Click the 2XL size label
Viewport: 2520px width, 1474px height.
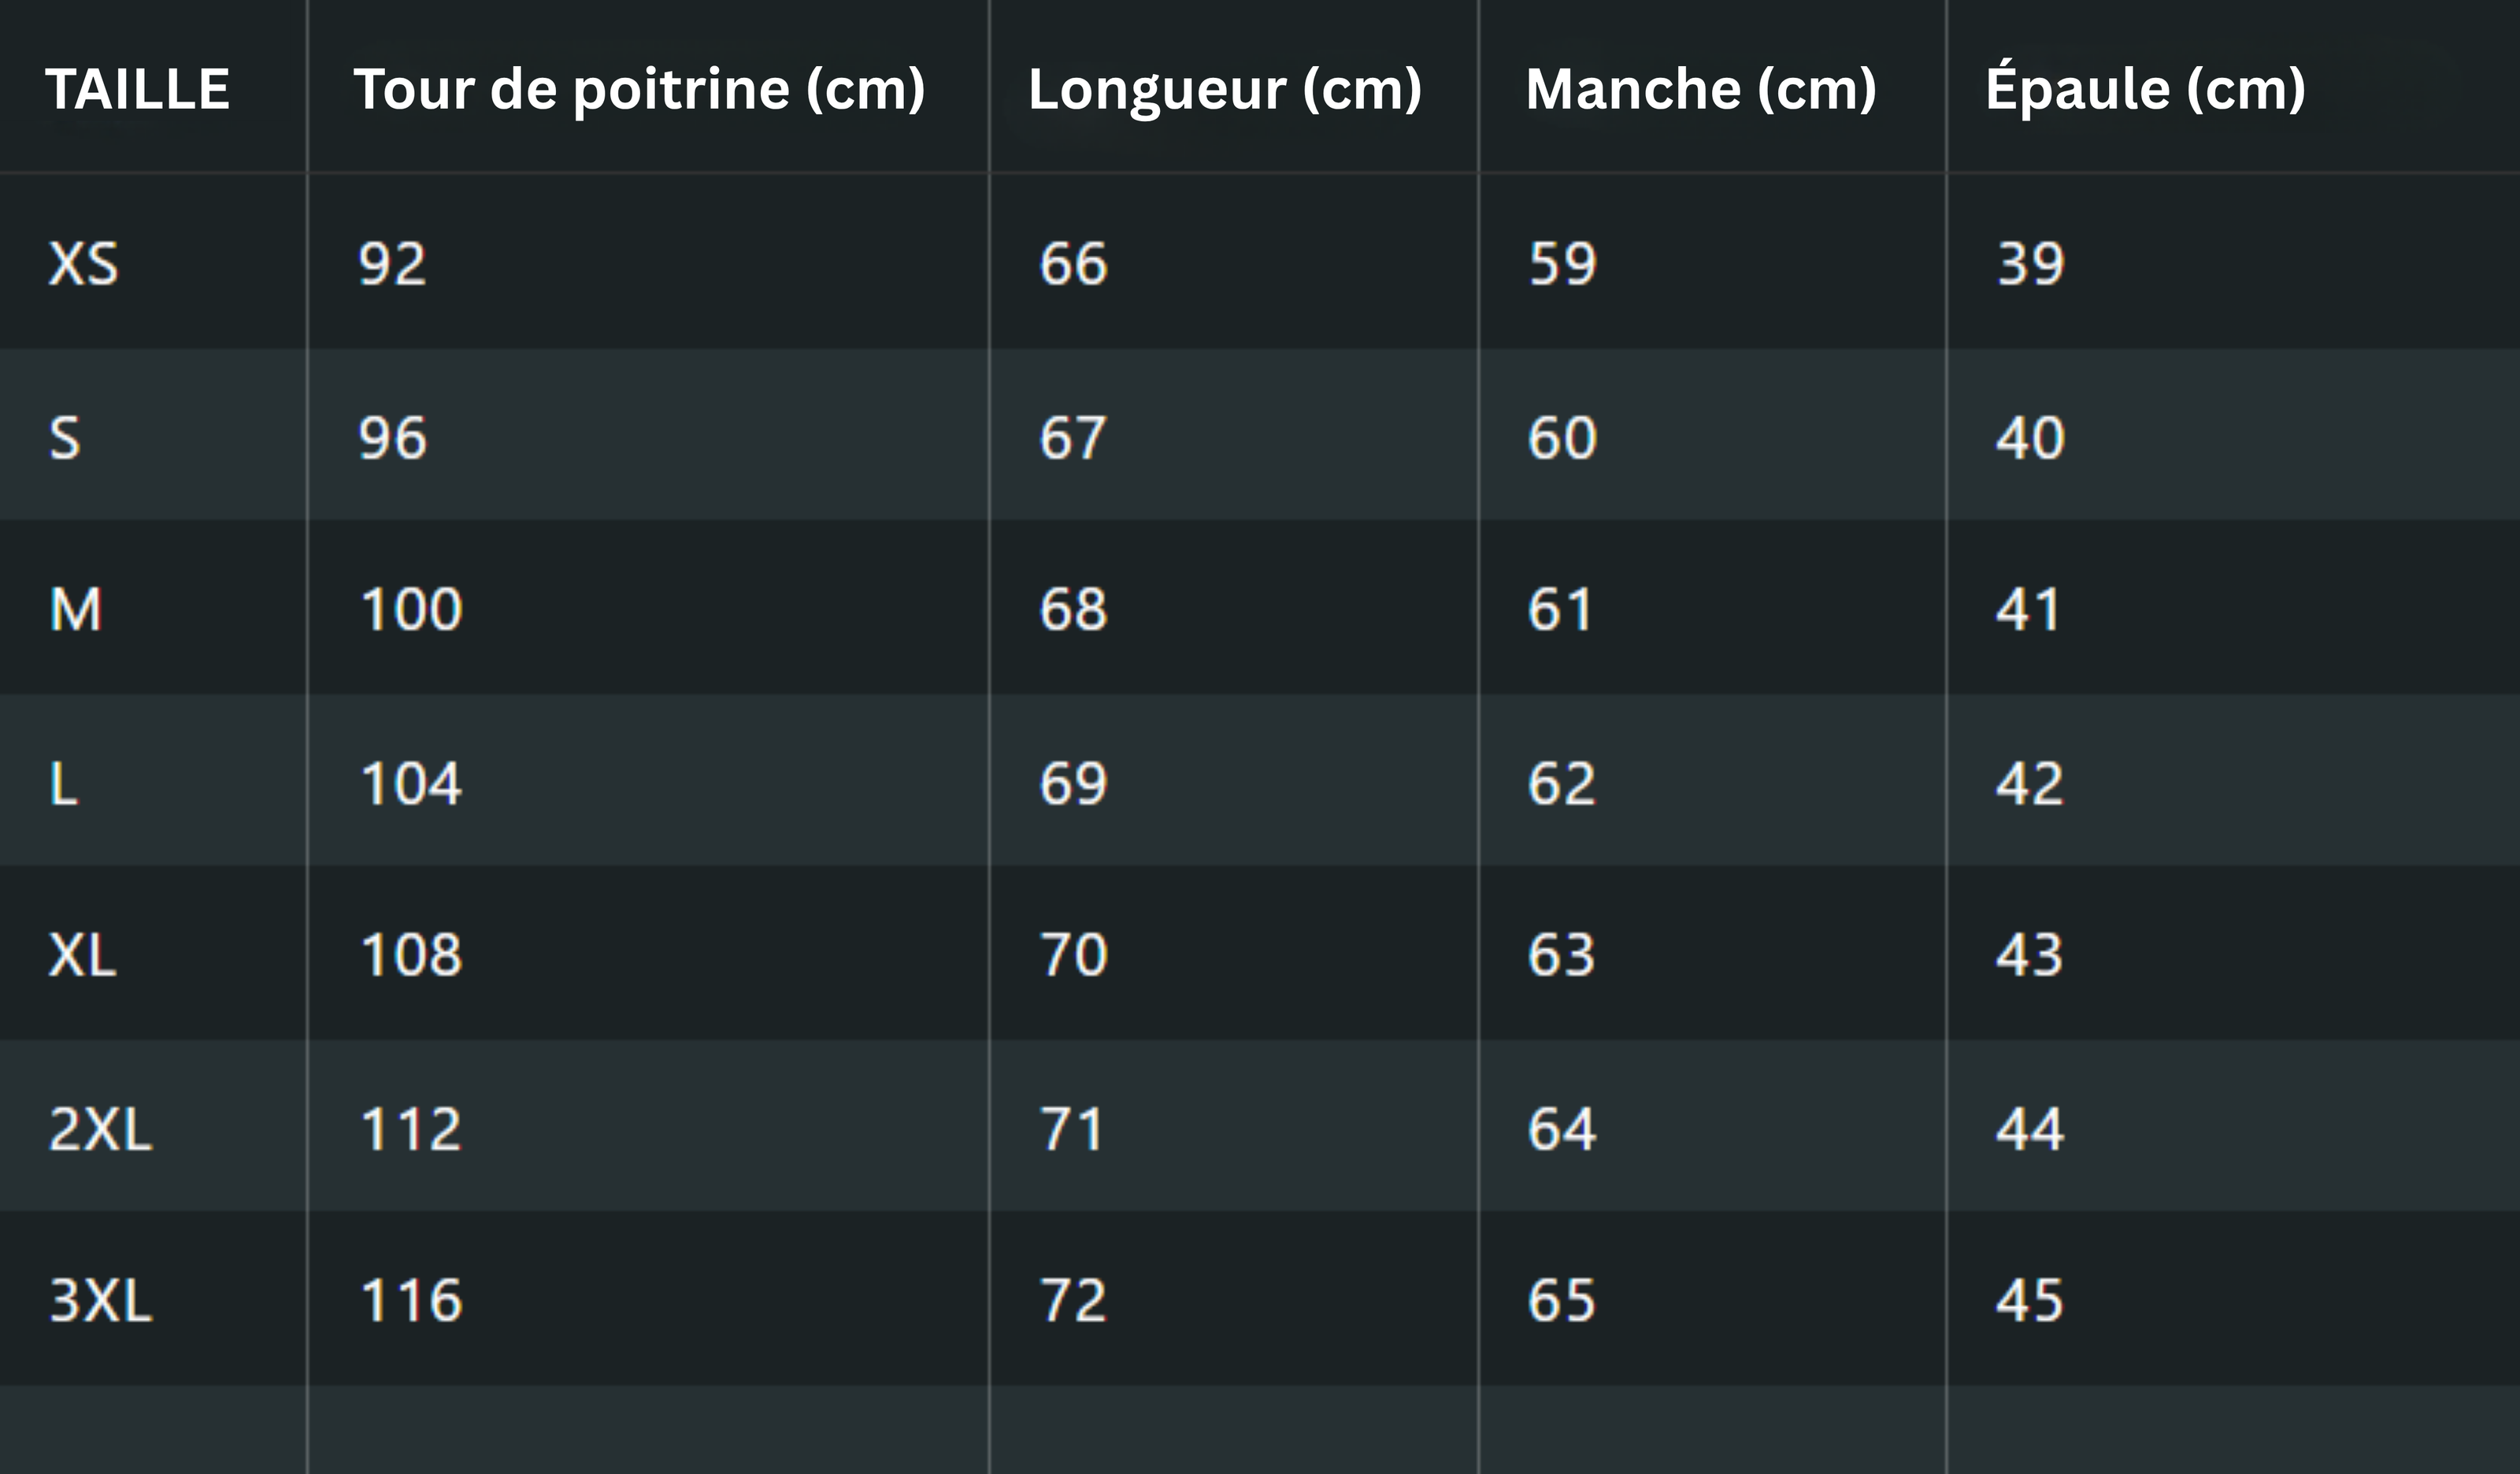(x=100, y=1129)
